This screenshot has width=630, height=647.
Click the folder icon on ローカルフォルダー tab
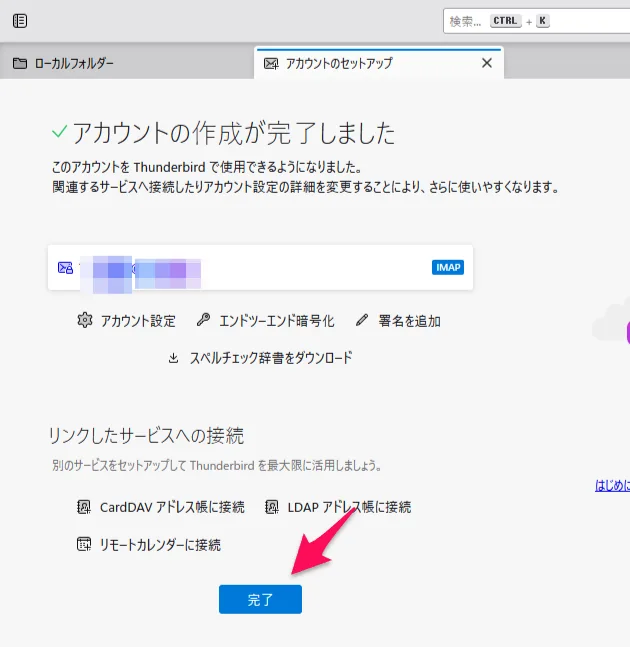pyautogui.click(x=20, y=64)
